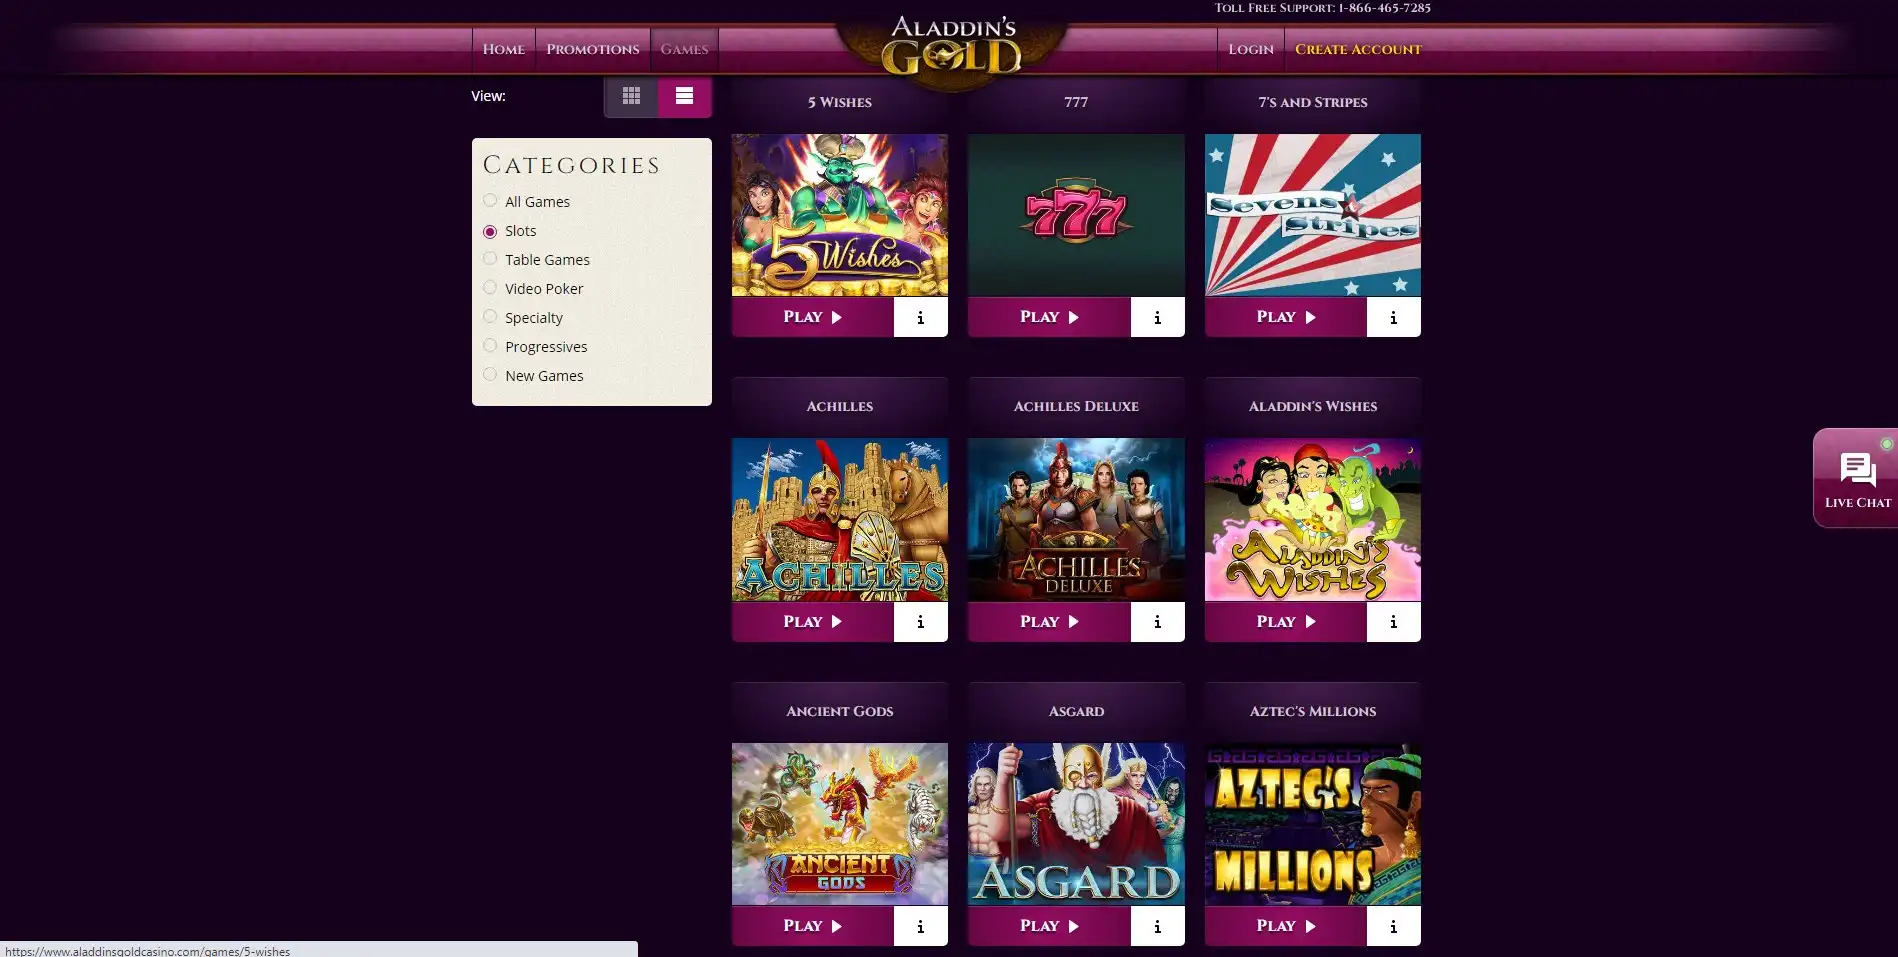
Task: Open the Promotions menu item
Action: [593, 49]
